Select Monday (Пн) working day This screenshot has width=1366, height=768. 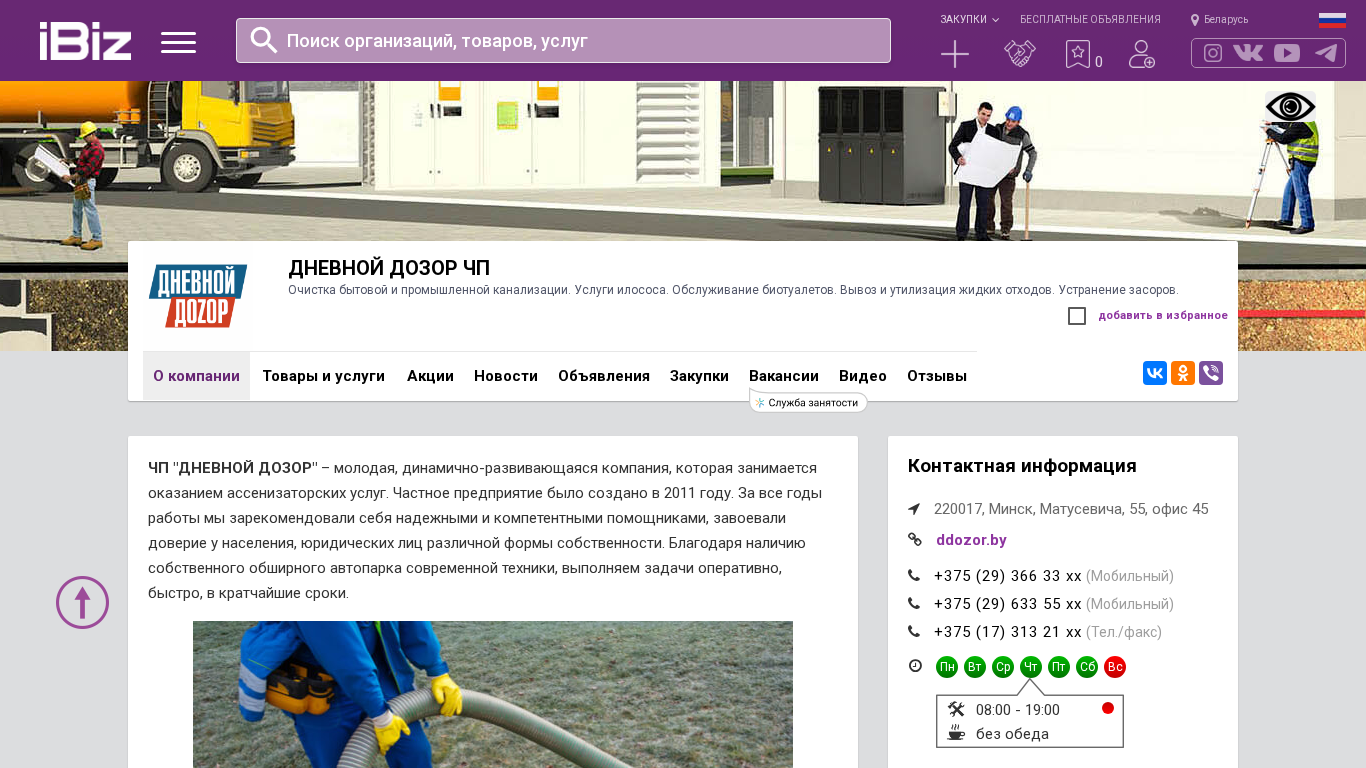click(947, 667)
